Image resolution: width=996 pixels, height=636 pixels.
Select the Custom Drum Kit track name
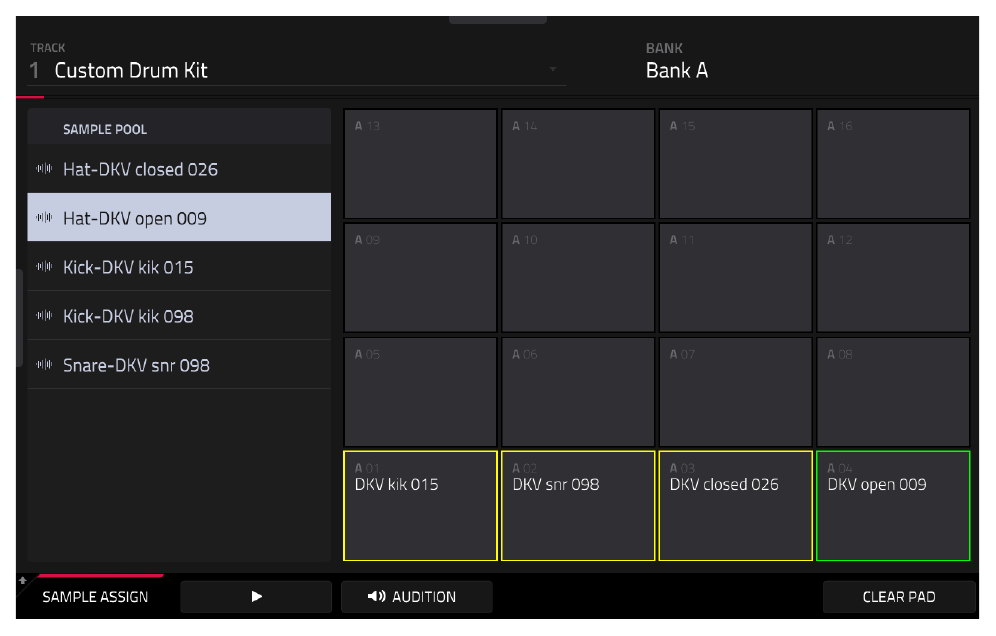tap(131, 70)
